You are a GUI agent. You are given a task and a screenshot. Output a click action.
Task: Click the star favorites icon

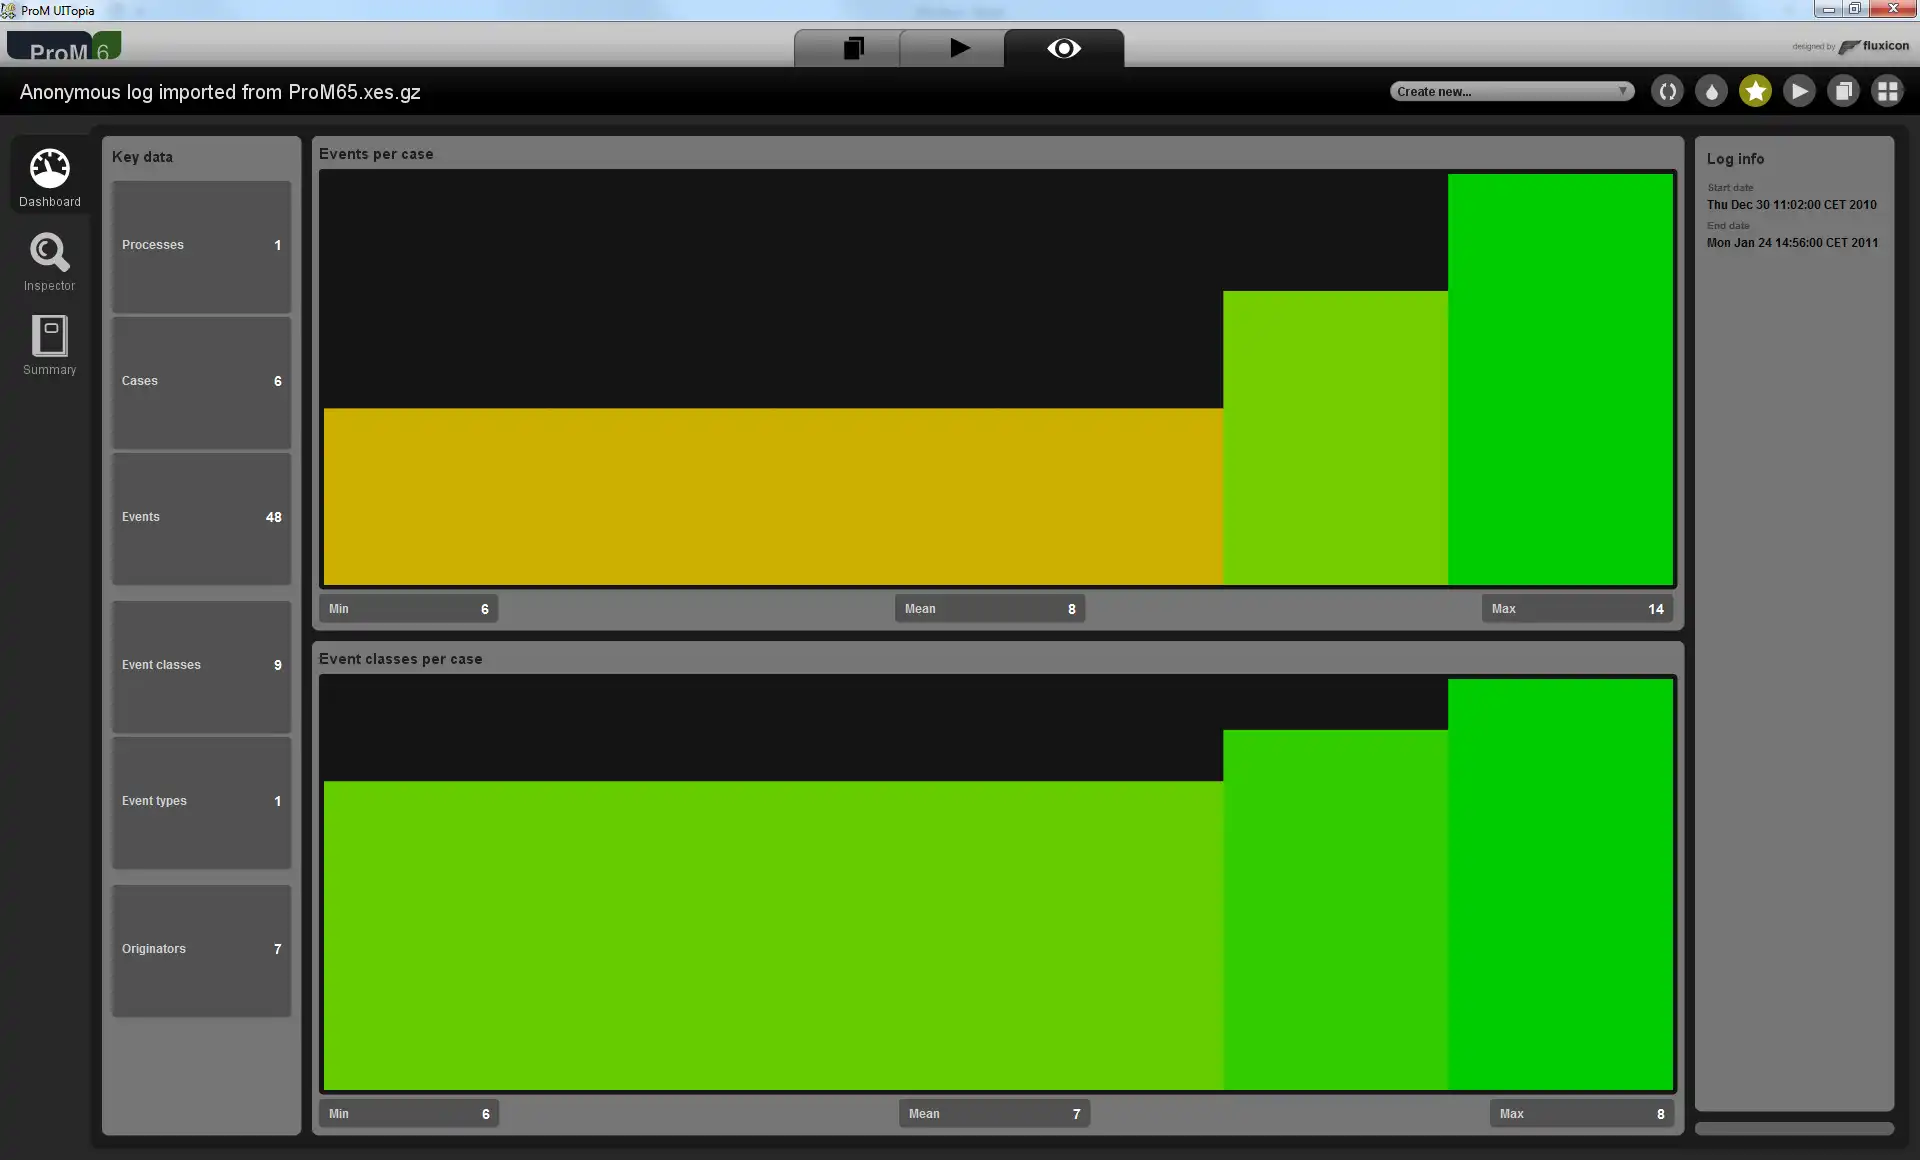click(1755, 90)
